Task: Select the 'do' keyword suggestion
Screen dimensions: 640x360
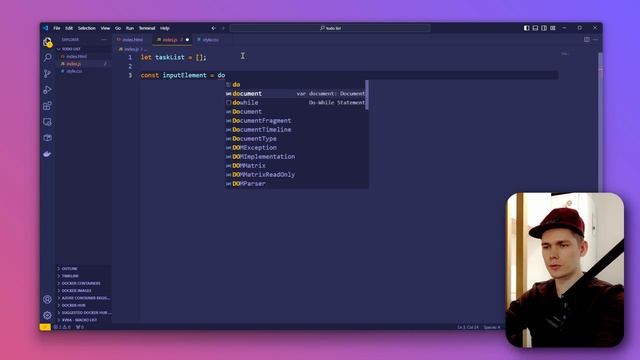Action: pyautogui.click(x=297, y=84)
